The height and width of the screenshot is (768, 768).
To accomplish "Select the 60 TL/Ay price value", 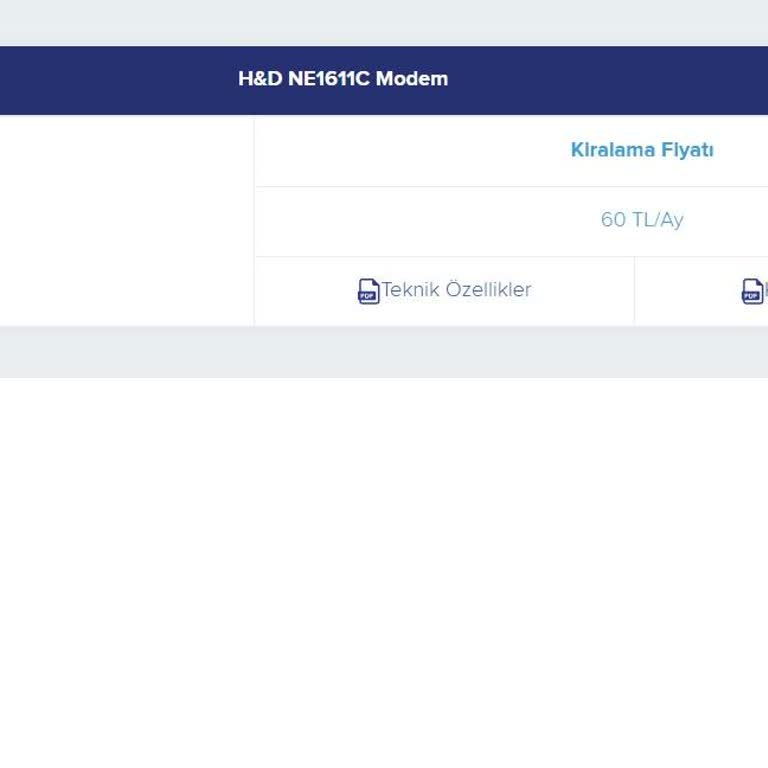I will point(642,220).
